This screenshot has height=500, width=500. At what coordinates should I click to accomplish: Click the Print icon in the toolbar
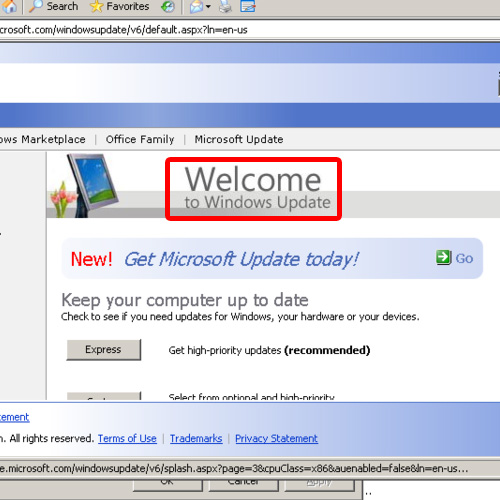pyautogui.click(x=225, y=6)
